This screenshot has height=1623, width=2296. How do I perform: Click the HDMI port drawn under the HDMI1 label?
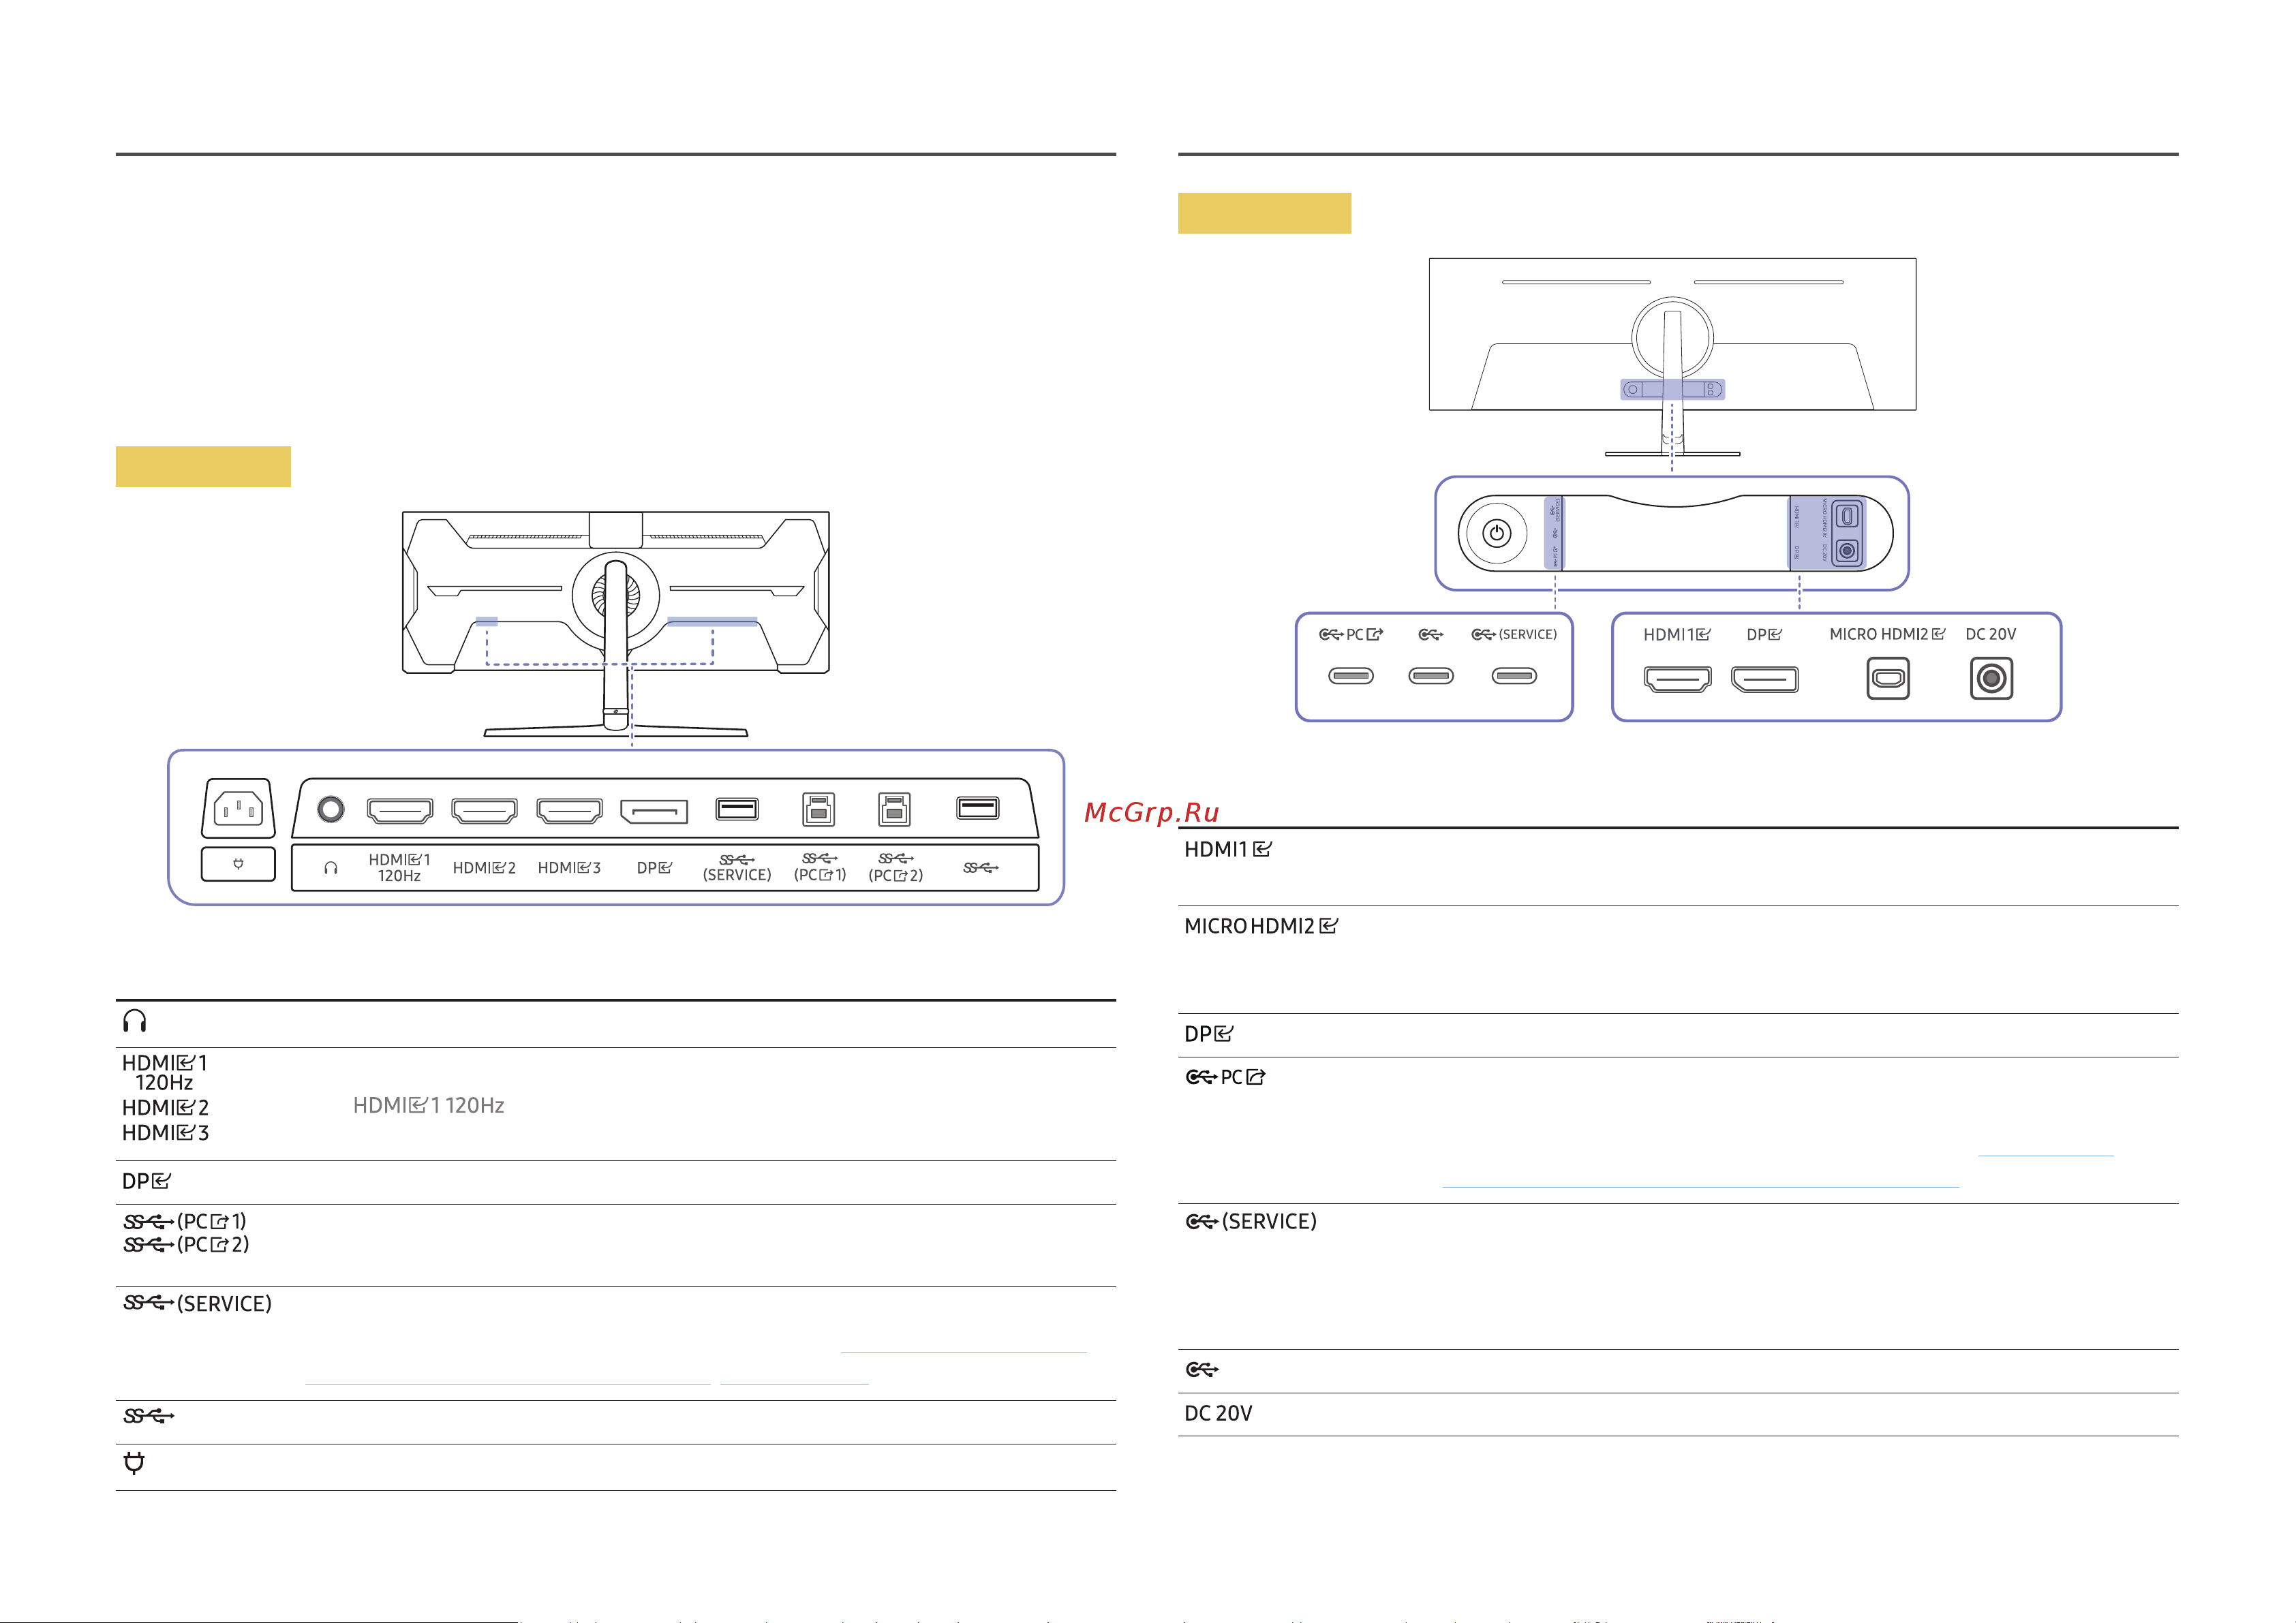pos(1677,679)
